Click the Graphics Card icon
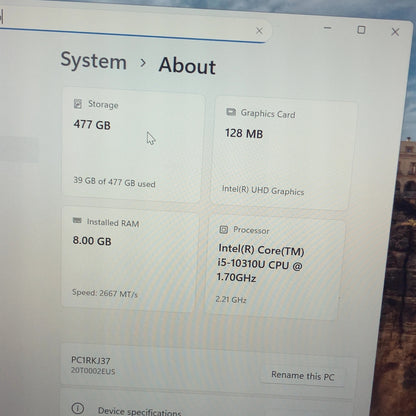 point(231,112)
